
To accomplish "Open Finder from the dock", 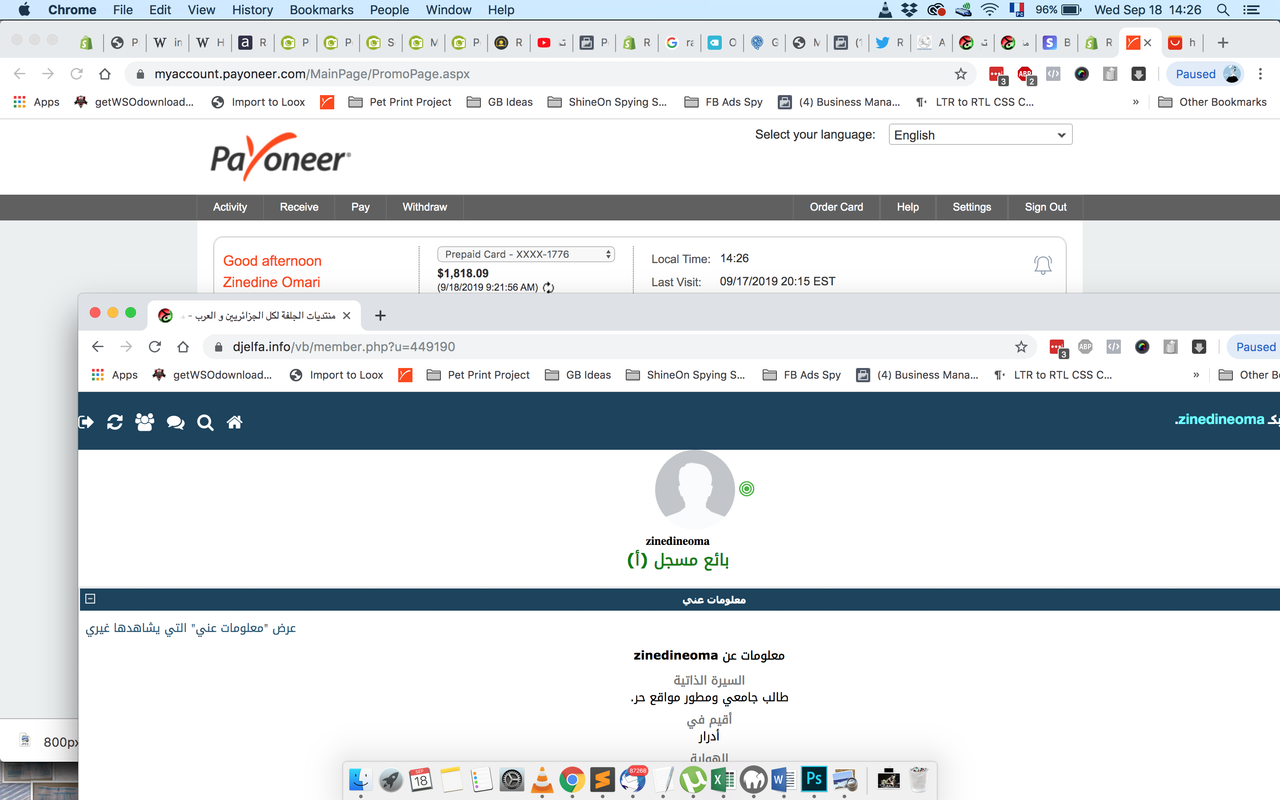I will click(361, 779).
